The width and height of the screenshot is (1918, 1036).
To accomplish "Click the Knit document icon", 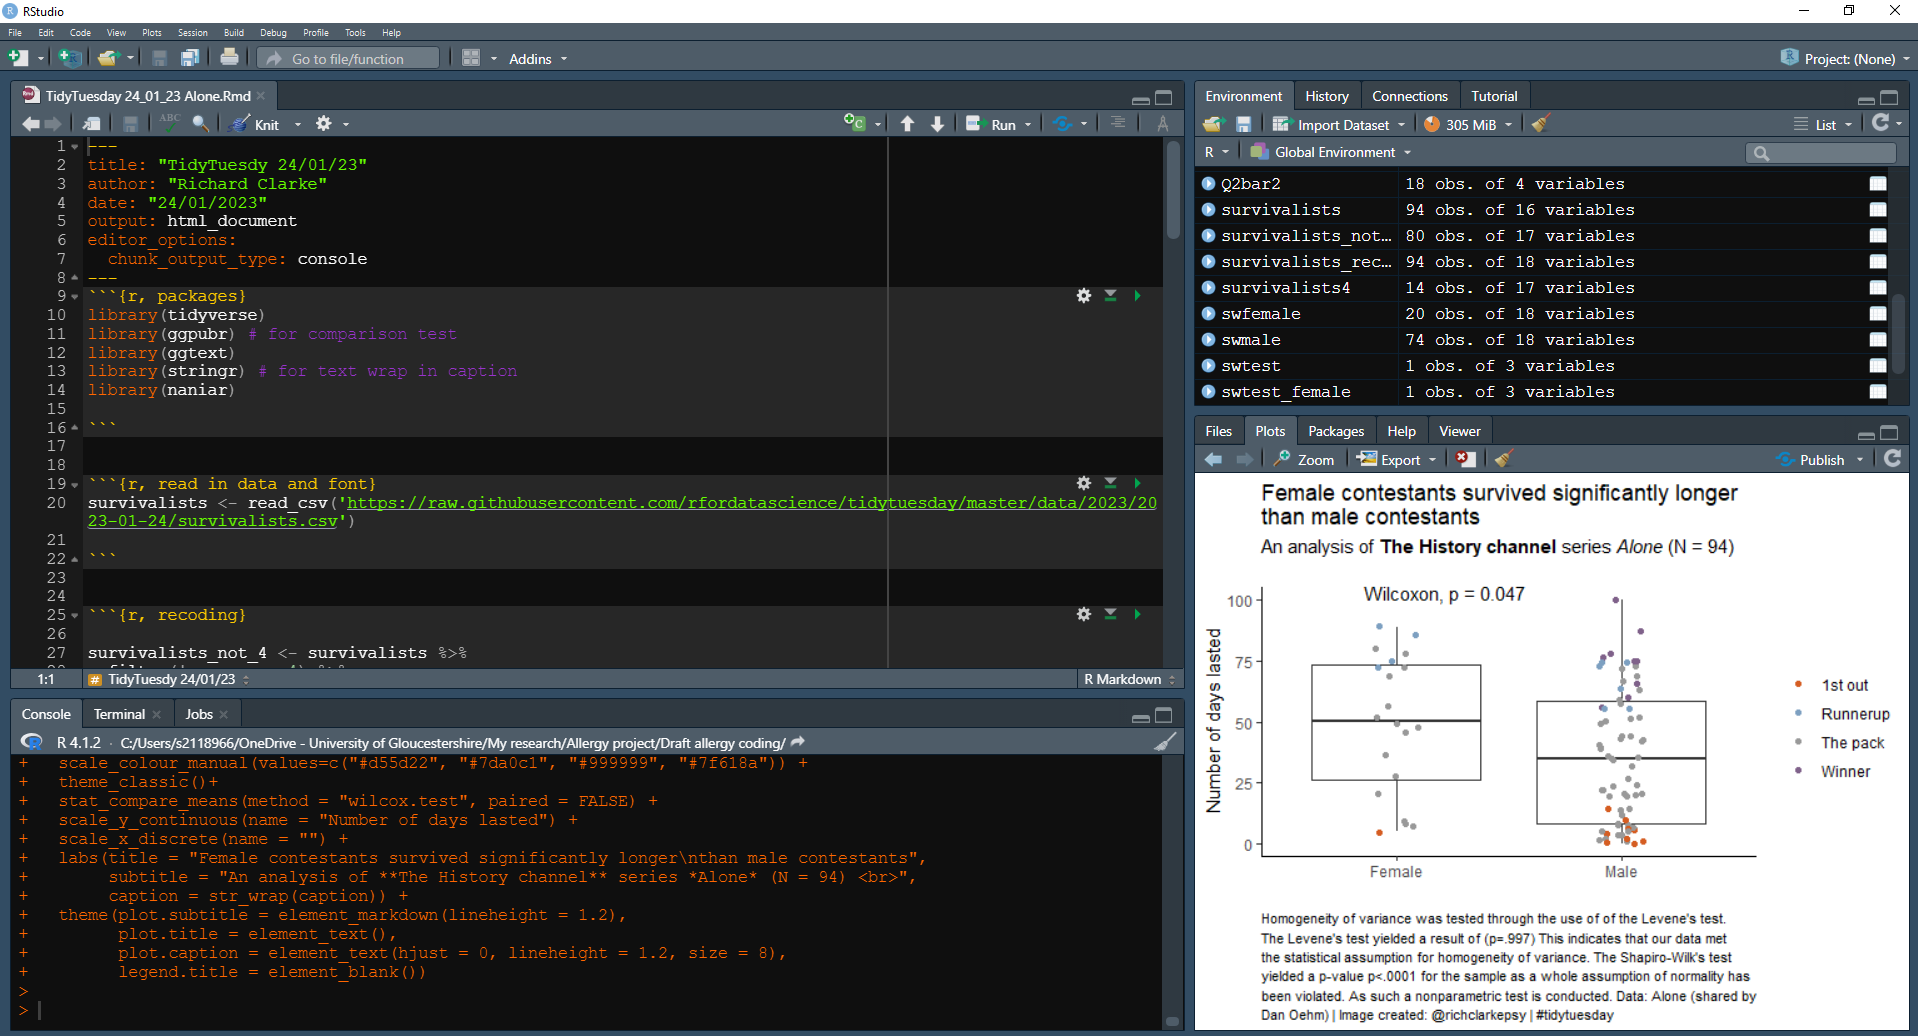I will 241,124.
